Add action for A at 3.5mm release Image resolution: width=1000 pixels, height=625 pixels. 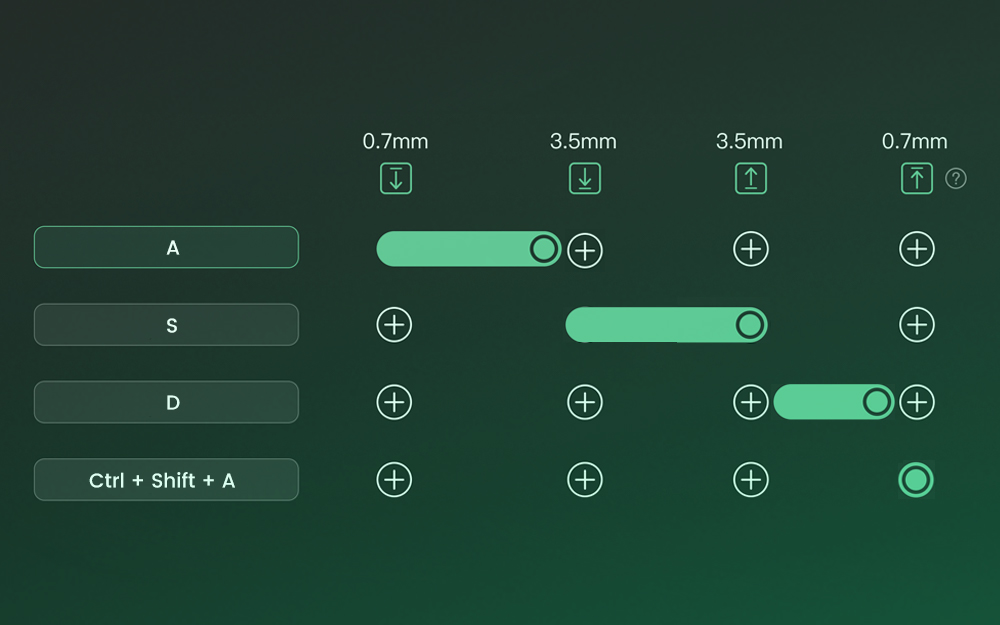[751, 249]
